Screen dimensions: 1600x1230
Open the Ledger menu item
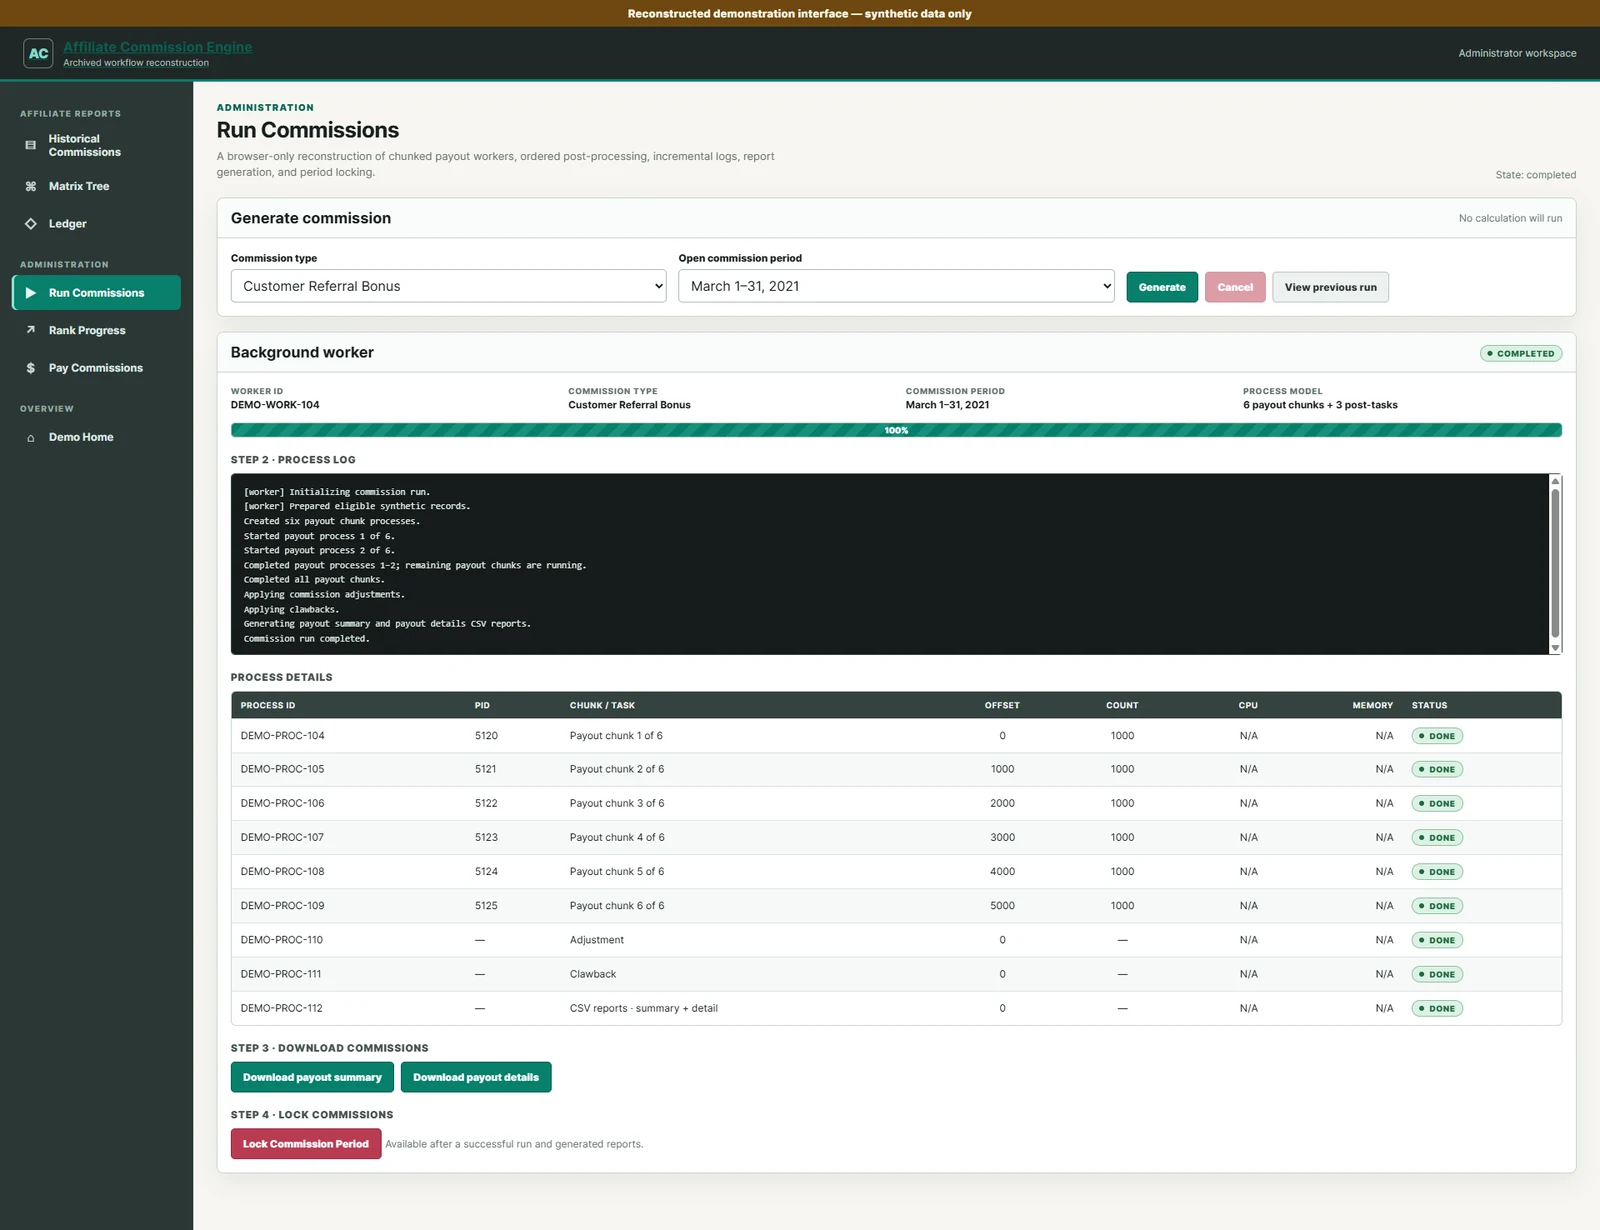pyautogui.click(x=96, y=224)
